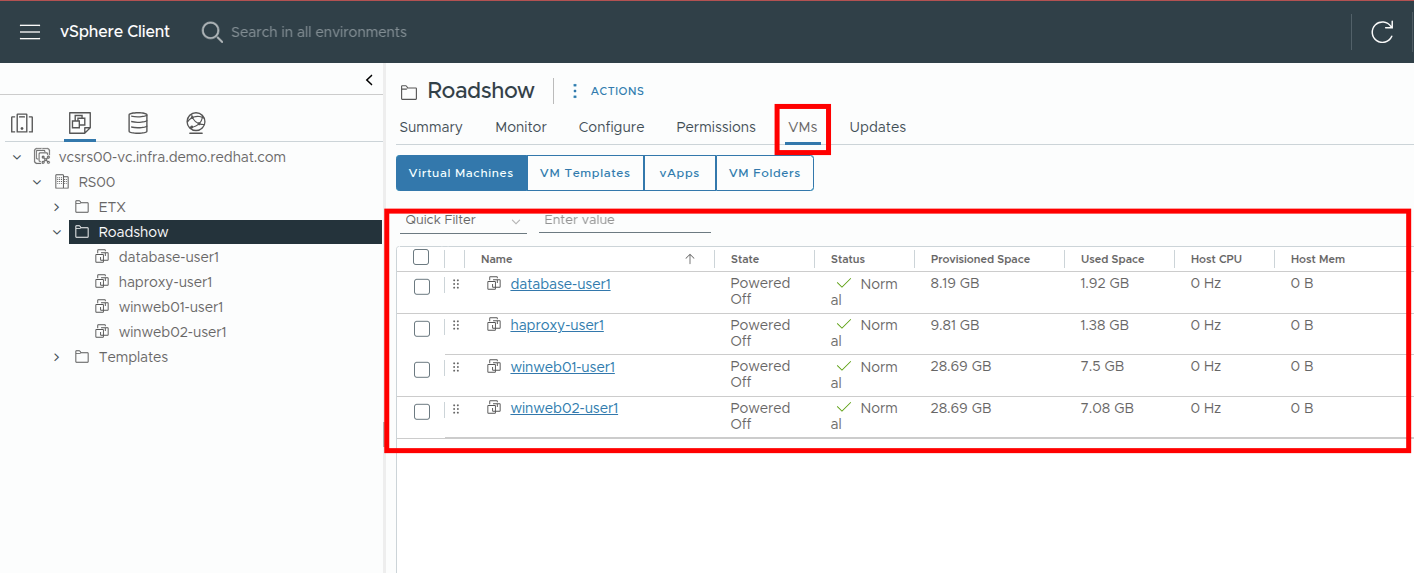Switch to Hosts and Clusters inventory view
Screen dimensions: 1414x573
tap(22, 123)
